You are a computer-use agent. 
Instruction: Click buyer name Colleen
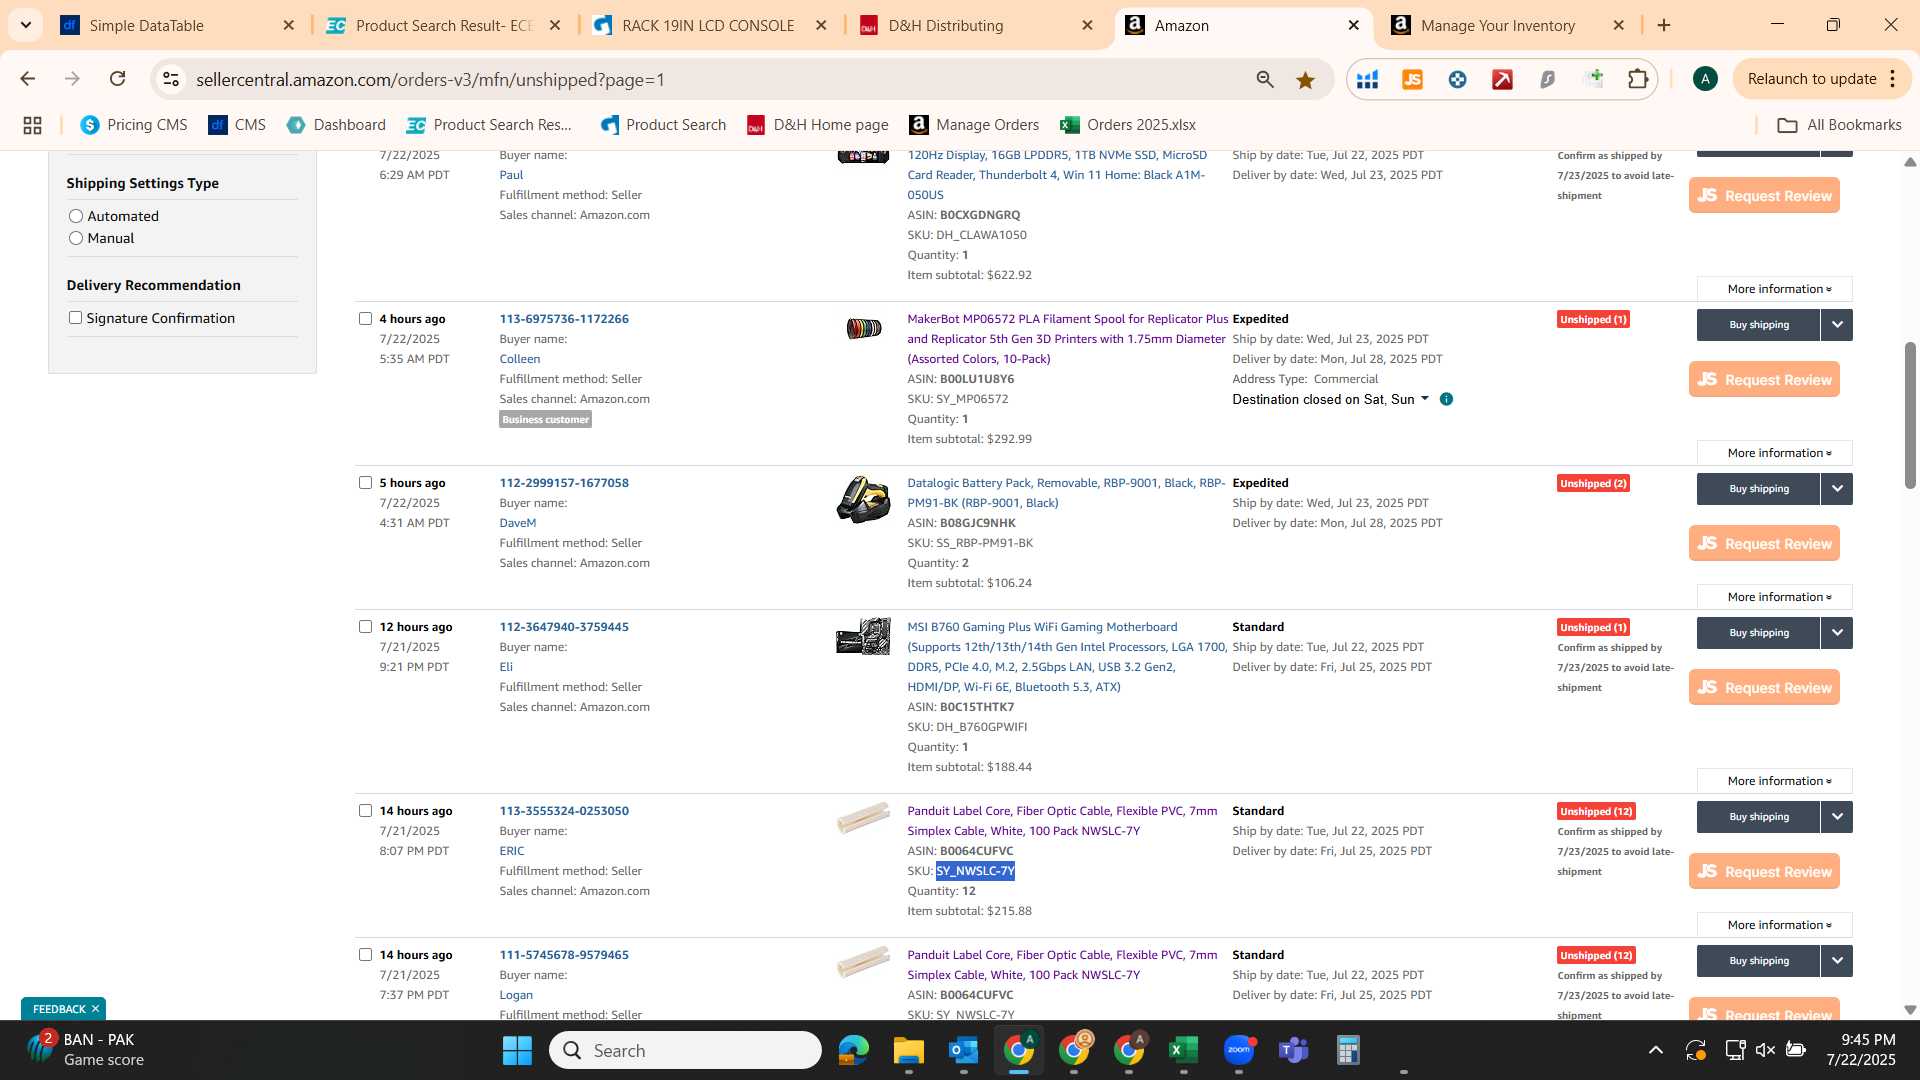coord(520,359)
